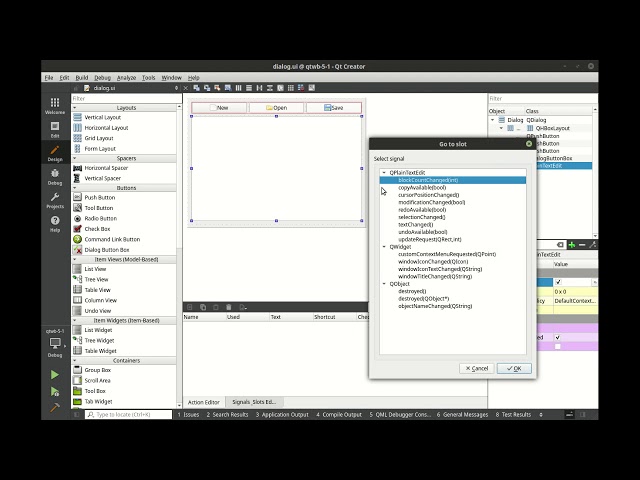Collapse the Buttons category in widget box
640x480 pixels.
coord(75,188)
